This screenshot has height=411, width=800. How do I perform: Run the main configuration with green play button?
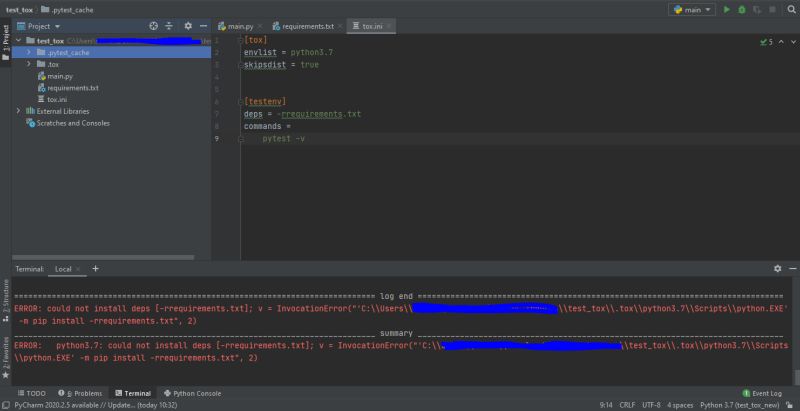point(727,10)
